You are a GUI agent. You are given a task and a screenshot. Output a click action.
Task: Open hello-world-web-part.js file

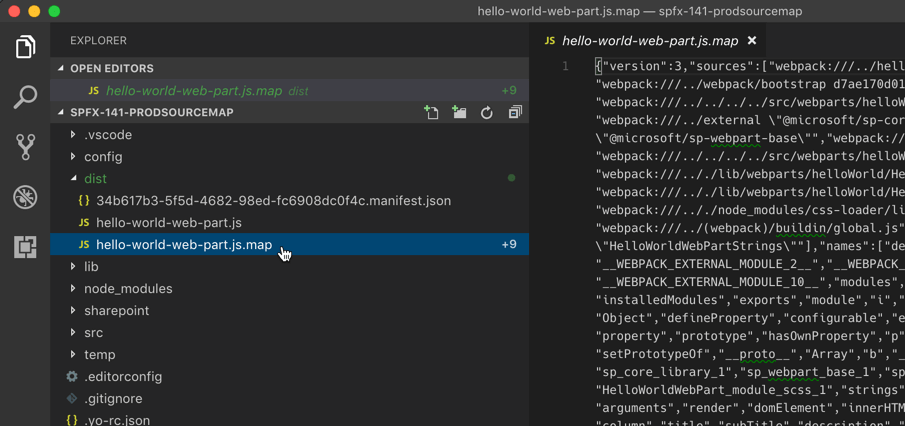(289, 223)
